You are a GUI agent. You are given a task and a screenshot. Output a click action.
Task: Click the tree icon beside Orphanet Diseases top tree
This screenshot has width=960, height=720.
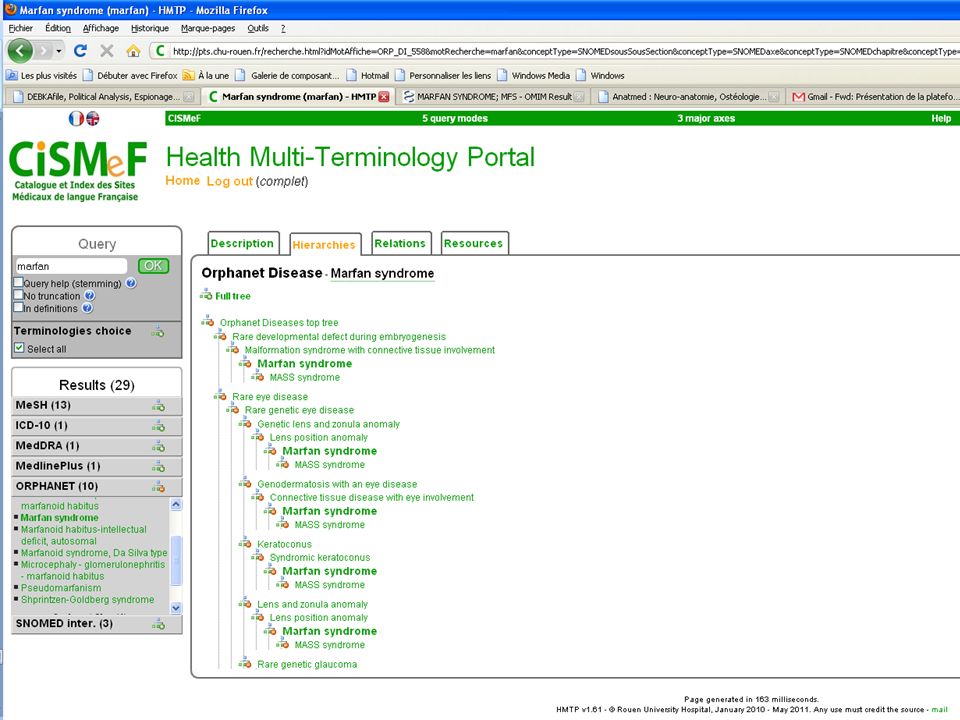pyautogui.click(x=208, y=321)
